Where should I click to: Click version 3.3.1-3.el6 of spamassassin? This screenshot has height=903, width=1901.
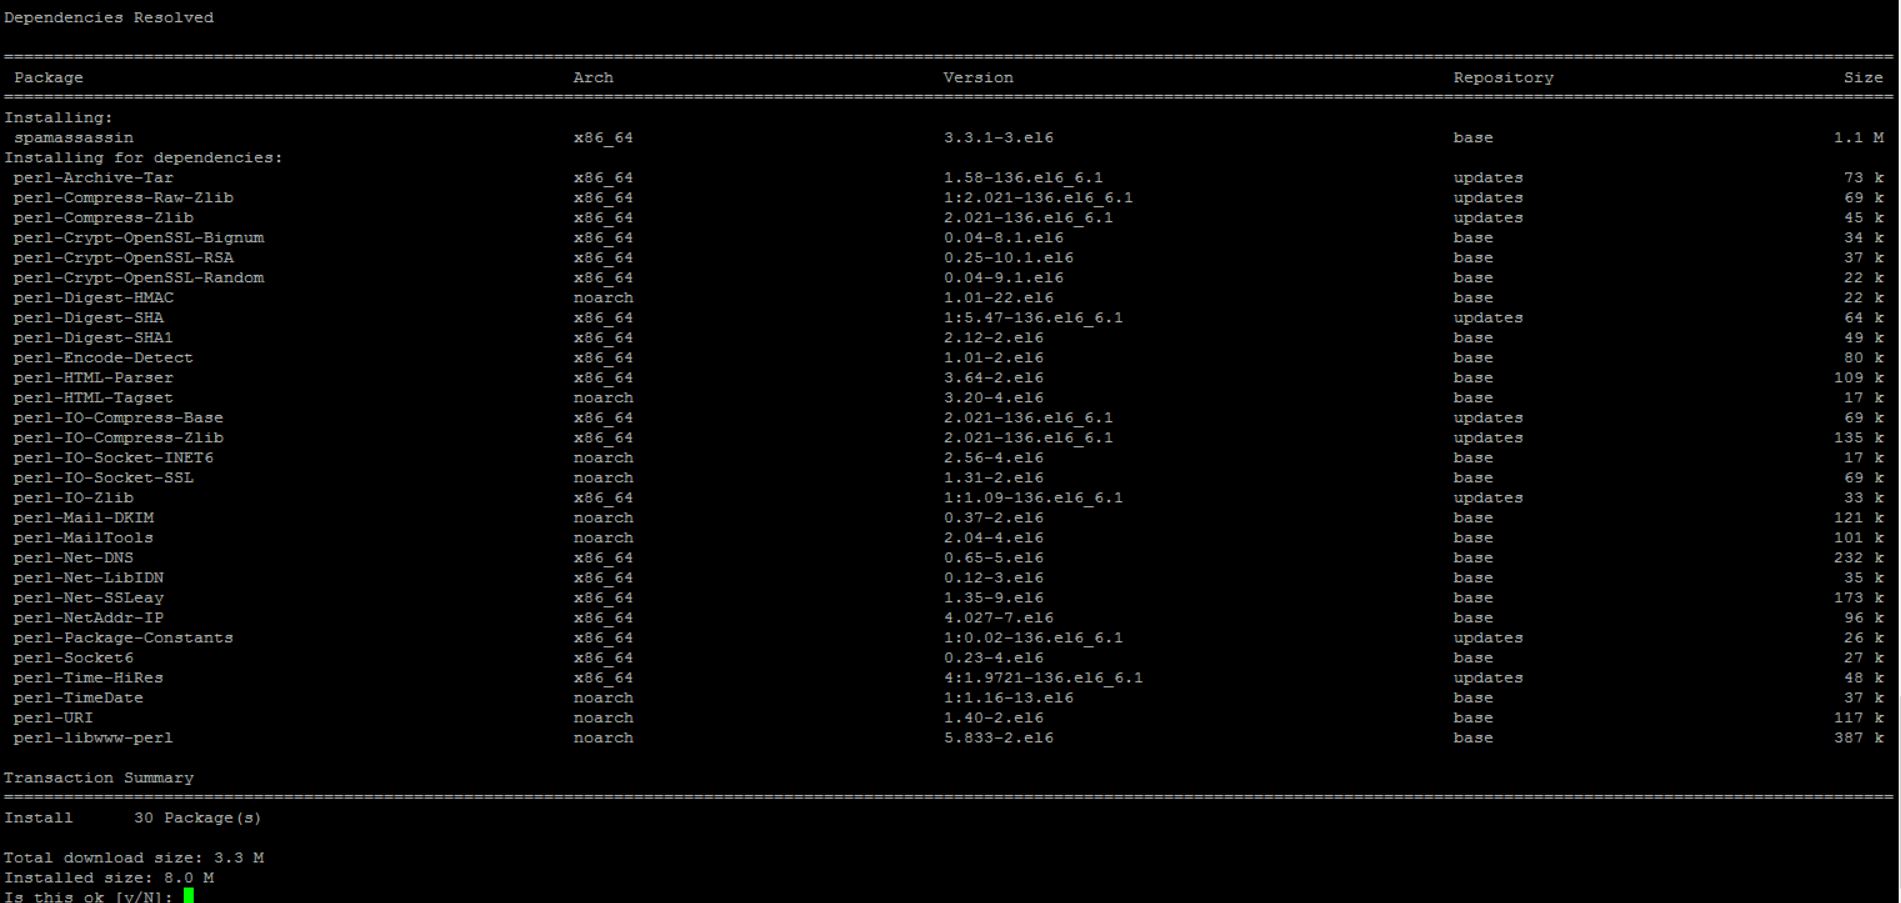pyautogui.click(x=999, y=137)
